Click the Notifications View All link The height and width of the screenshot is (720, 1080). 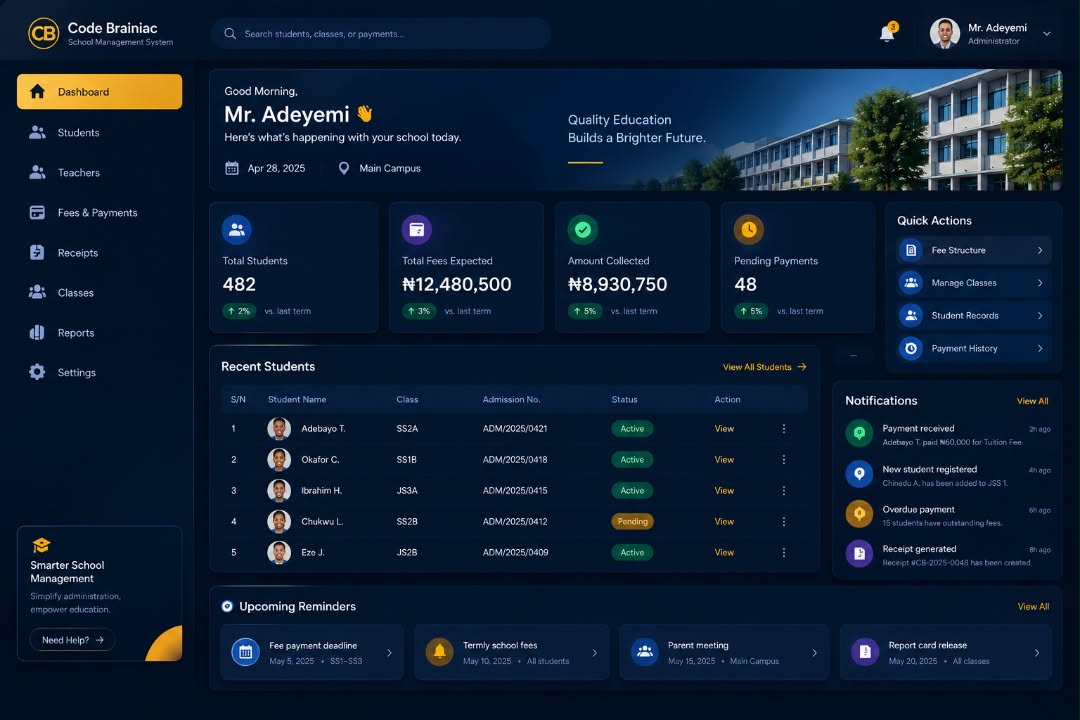click(1032, 401)
